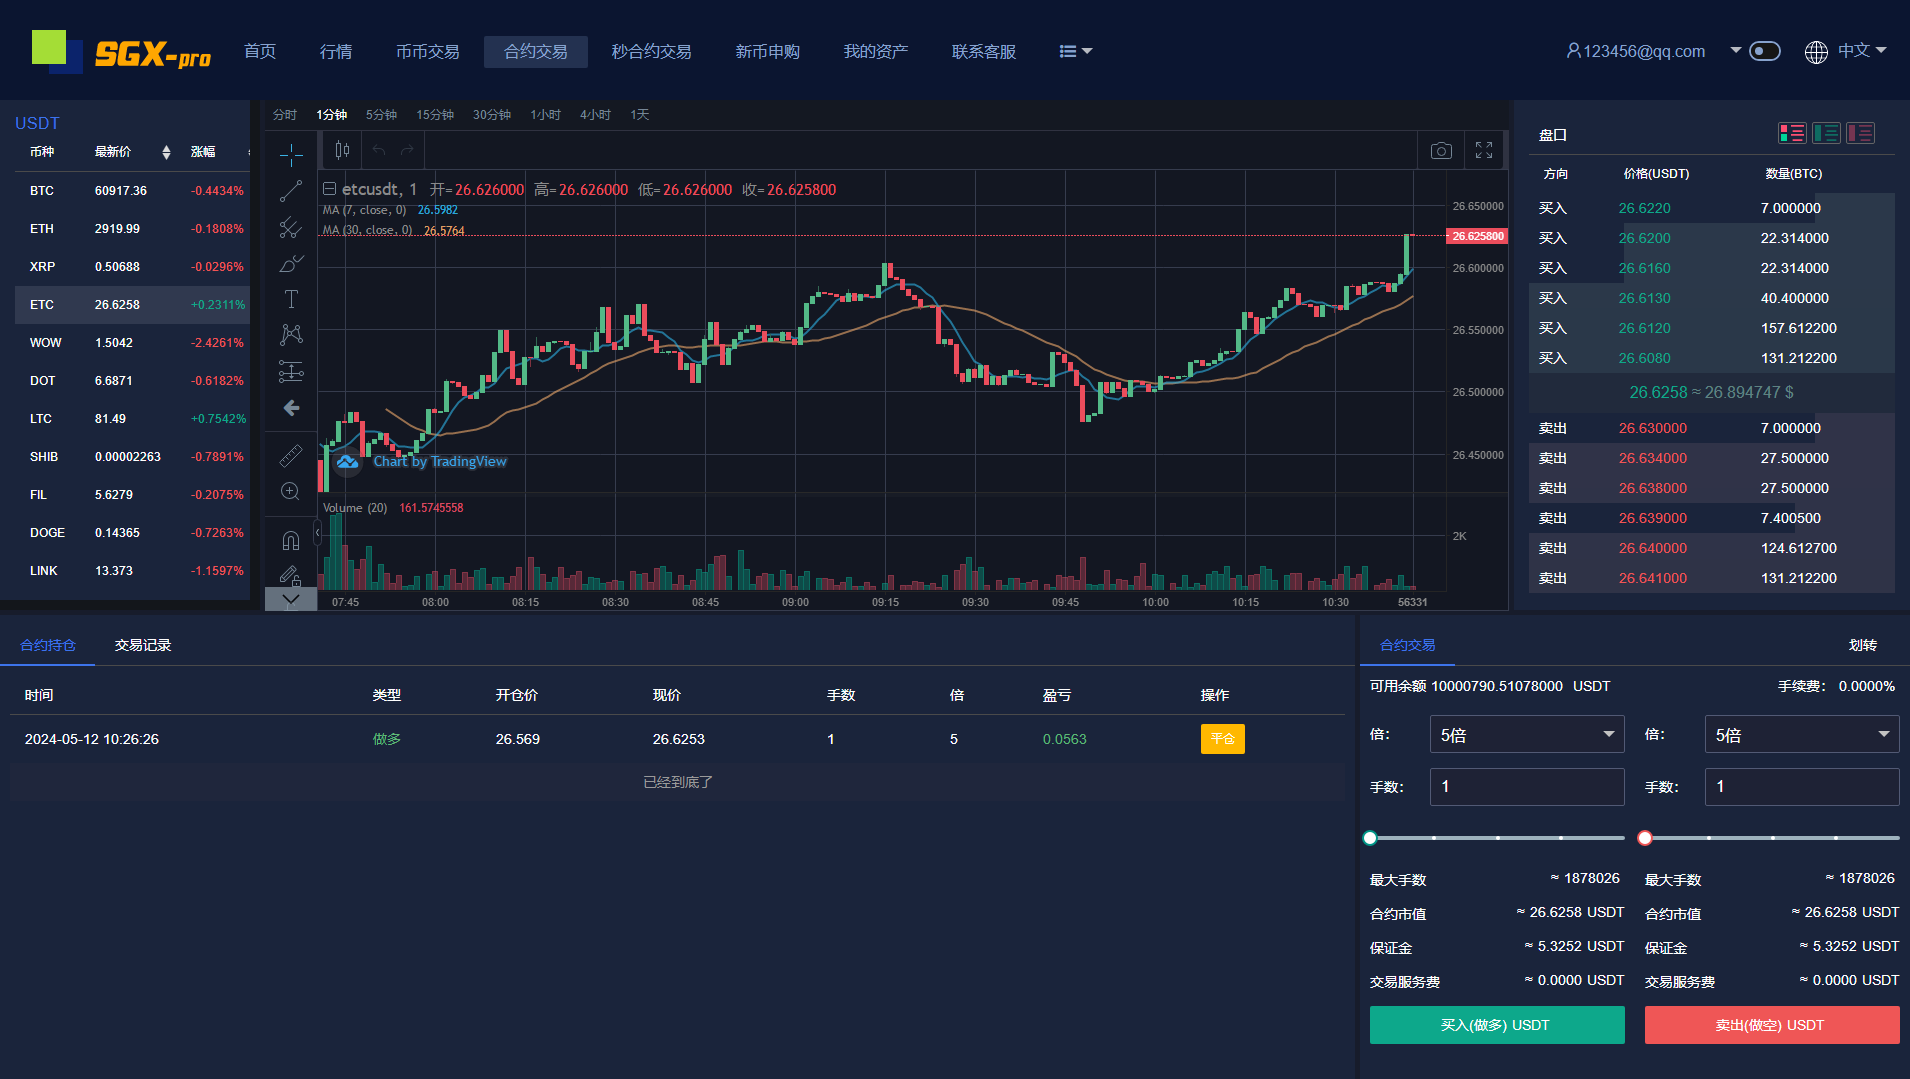Click the buy-side position slider handle
Viewport: 1910px width, 1079px height.
pyautogui.click(x=1370, y=838)
